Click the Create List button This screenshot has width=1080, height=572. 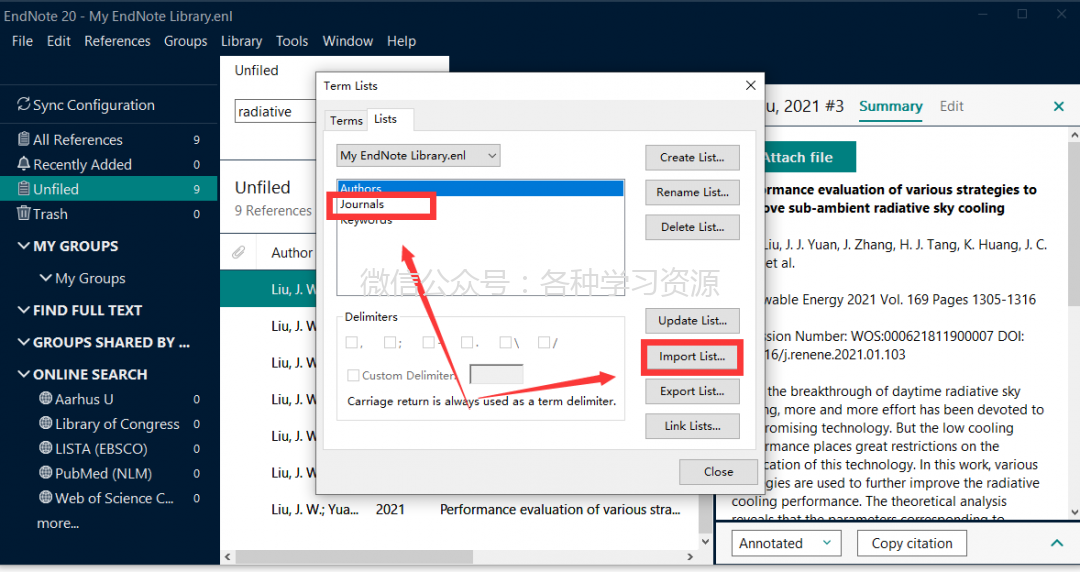pyautogui.click(x=692, y=157)
